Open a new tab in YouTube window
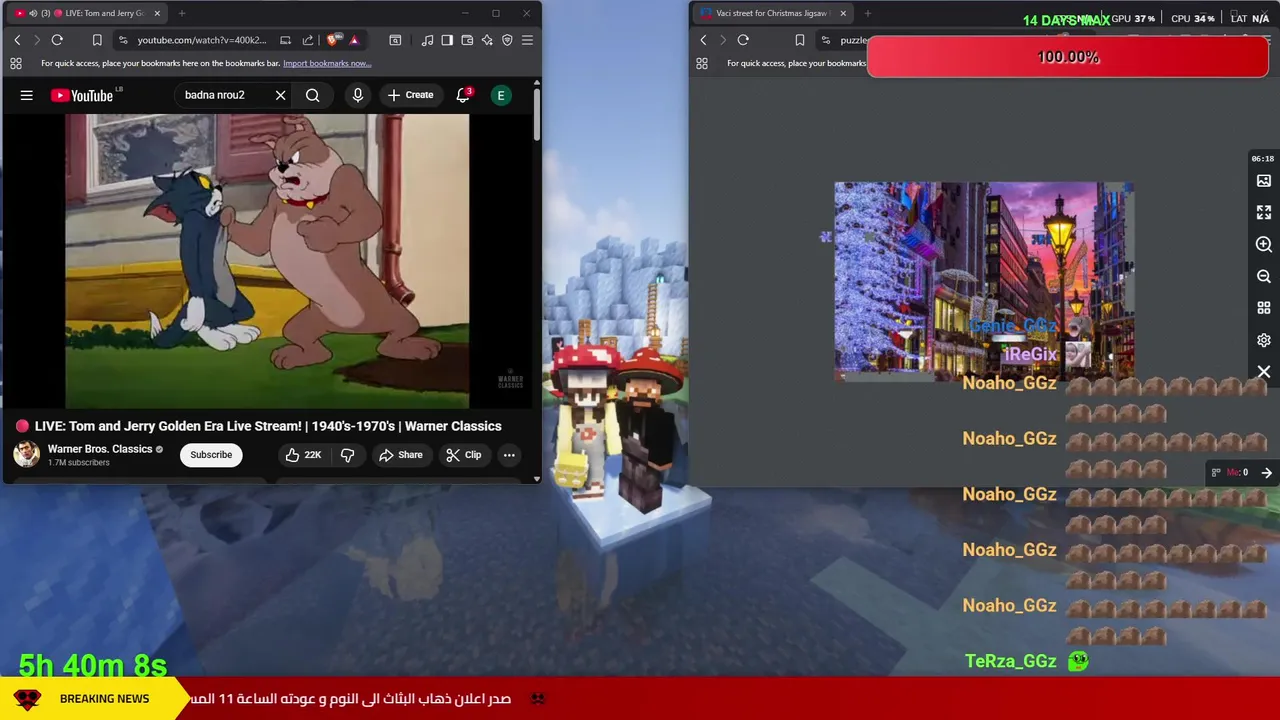1280x720 pixels. [x=182, y=13]
